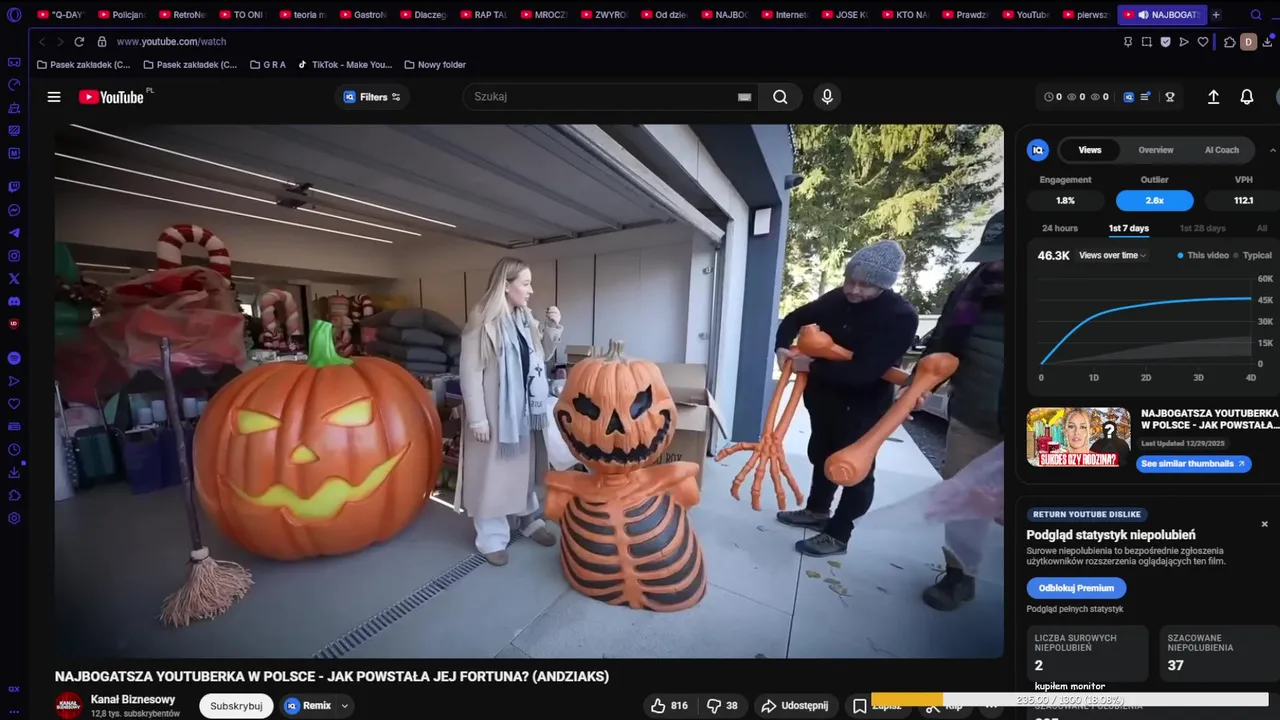
Task: Click the vidIQ trophy icon
Action: coord(1169,97)
